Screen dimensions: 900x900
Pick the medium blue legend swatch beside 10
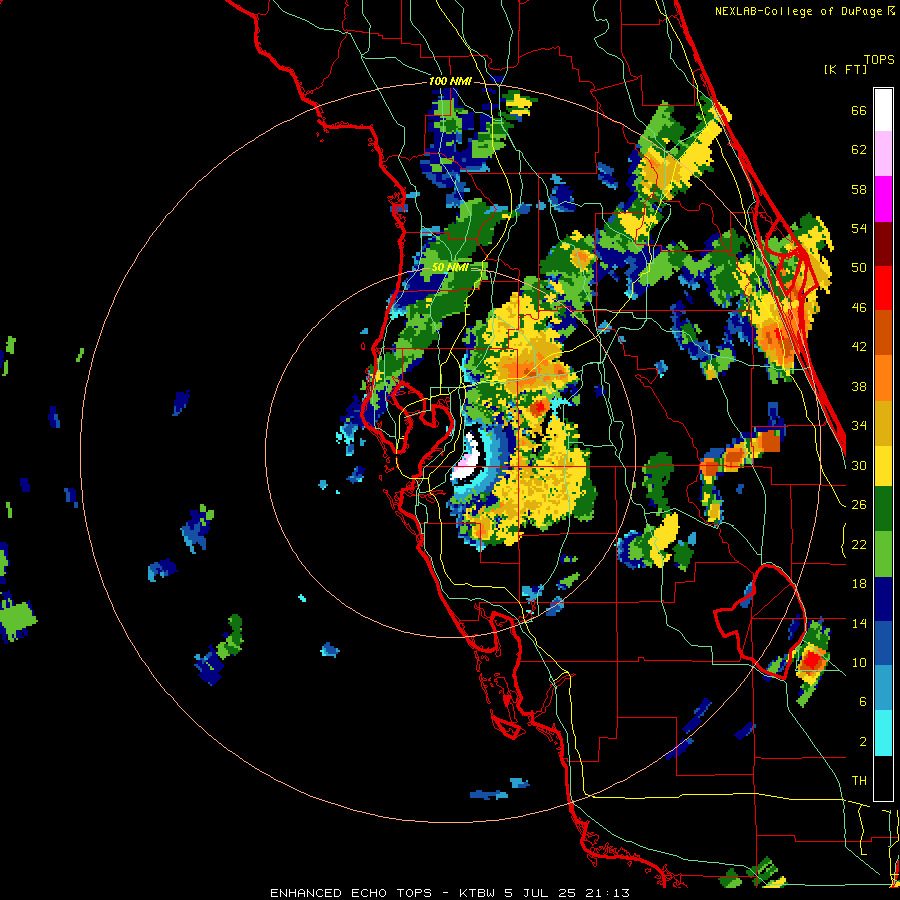(x=883, y=644)
